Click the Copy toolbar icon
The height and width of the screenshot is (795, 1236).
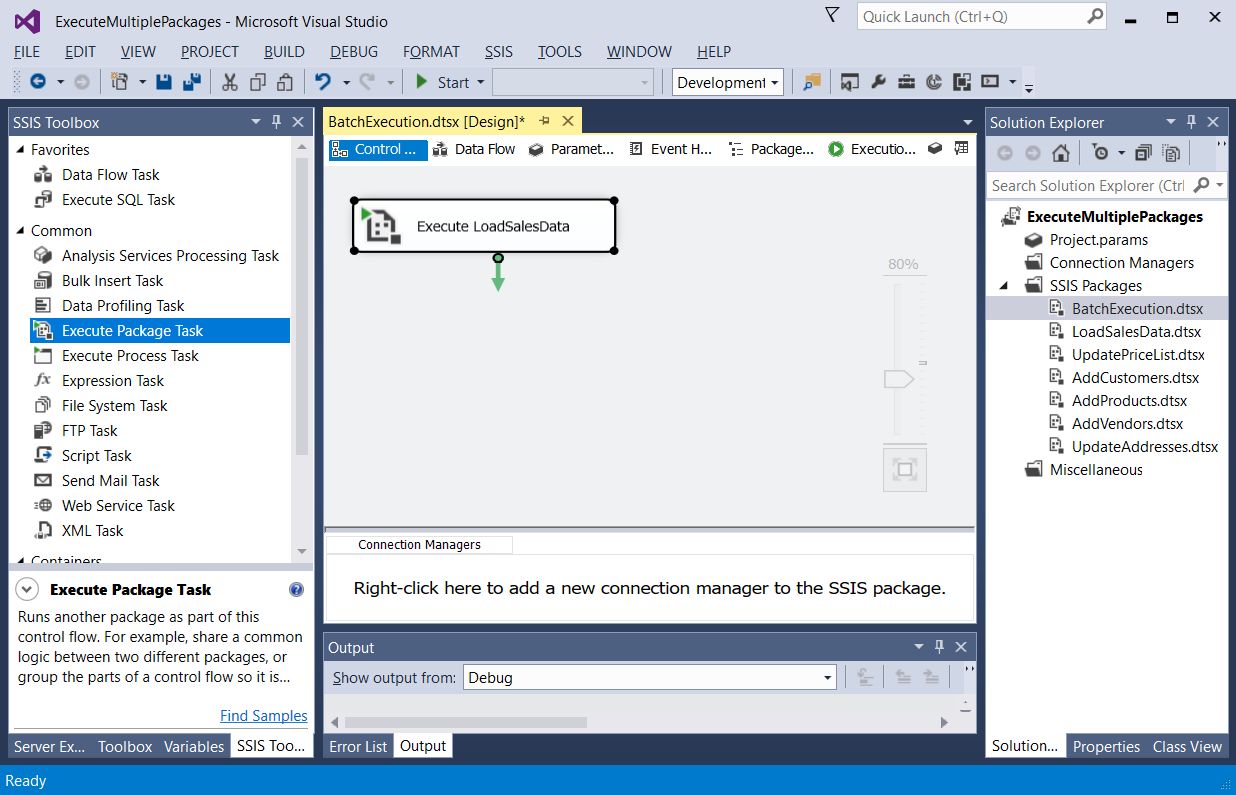(x=258, y=82)
